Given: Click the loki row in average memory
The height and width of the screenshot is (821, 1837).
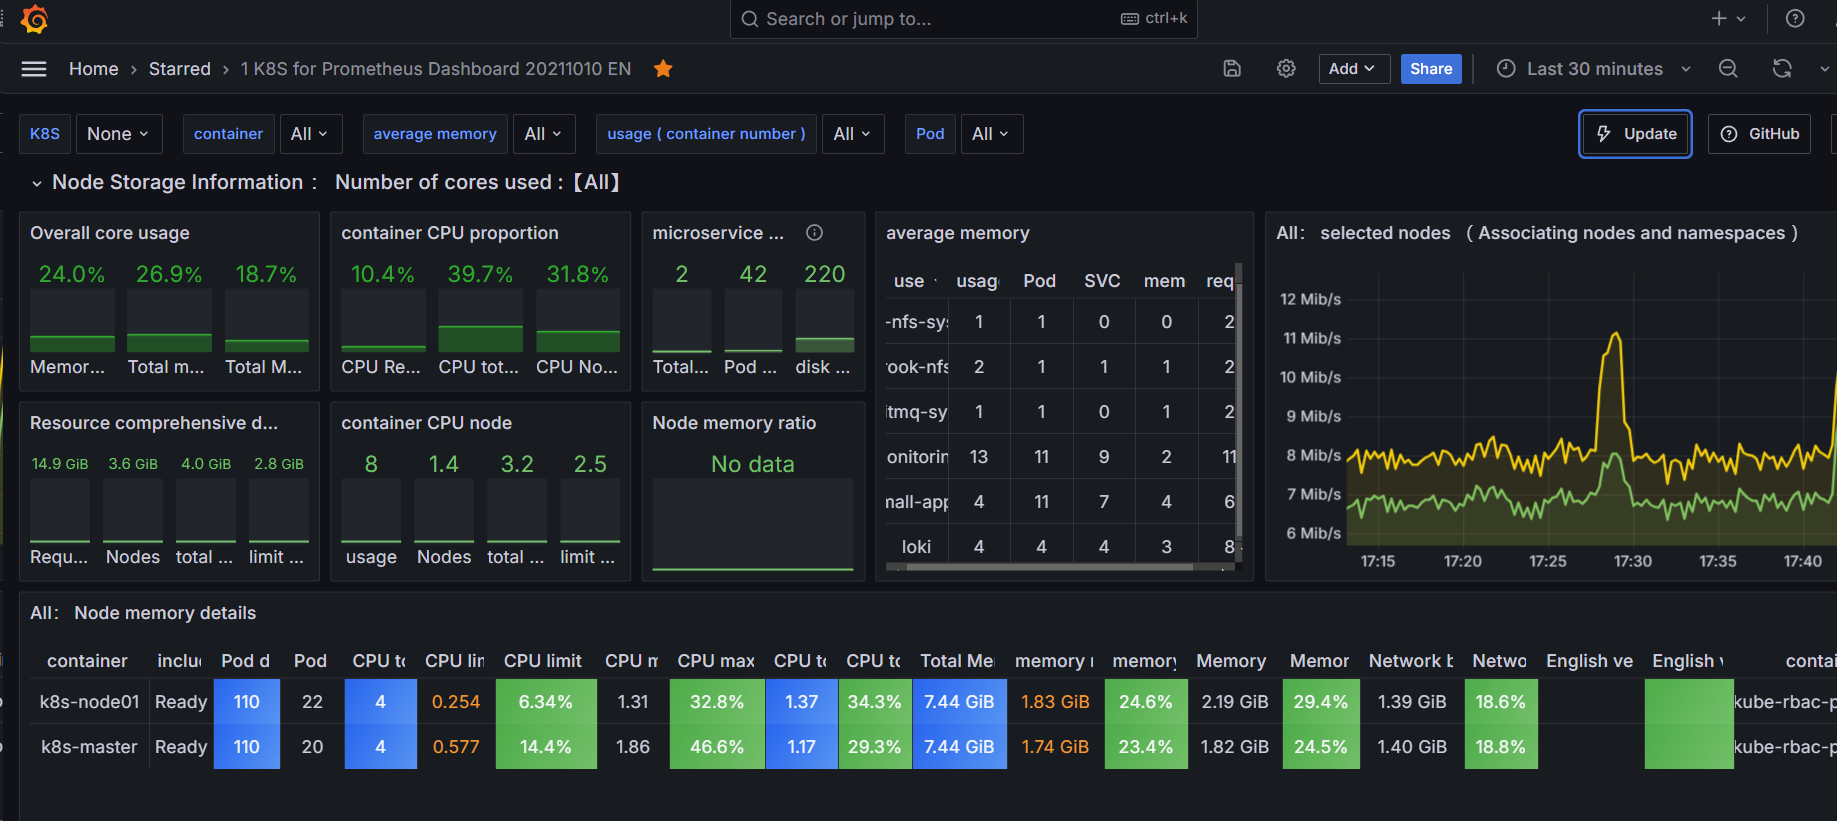Looking at the screenshot, I should [x=1060, y=547].
